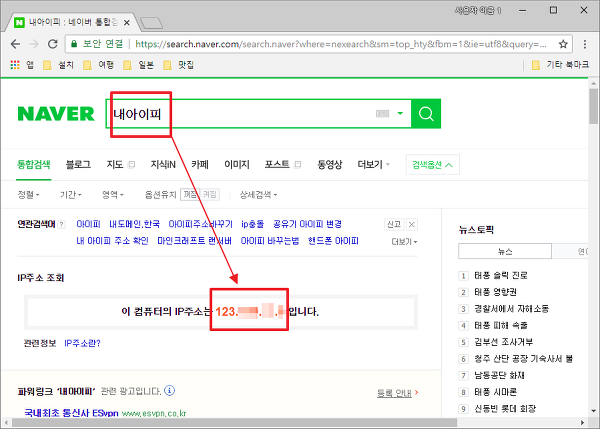The image size is (600, 429).
Task: Click the secure connection lock icon
Action: [74, 44]
